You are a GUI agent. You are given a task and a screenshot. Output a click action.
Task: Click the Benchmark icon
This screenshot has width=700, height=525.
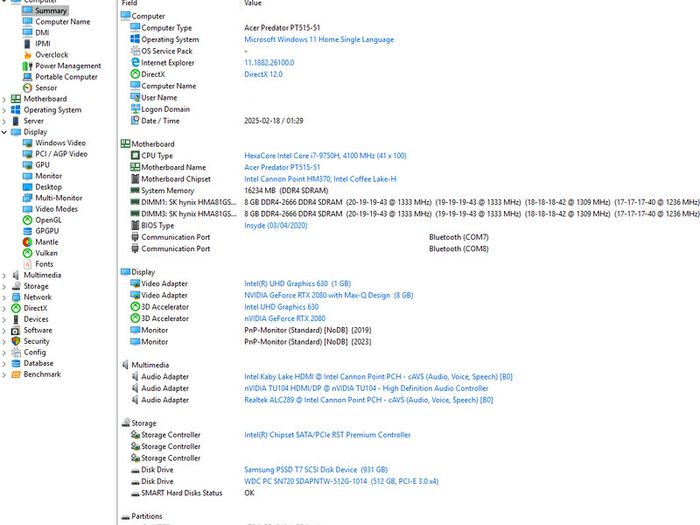16,374
